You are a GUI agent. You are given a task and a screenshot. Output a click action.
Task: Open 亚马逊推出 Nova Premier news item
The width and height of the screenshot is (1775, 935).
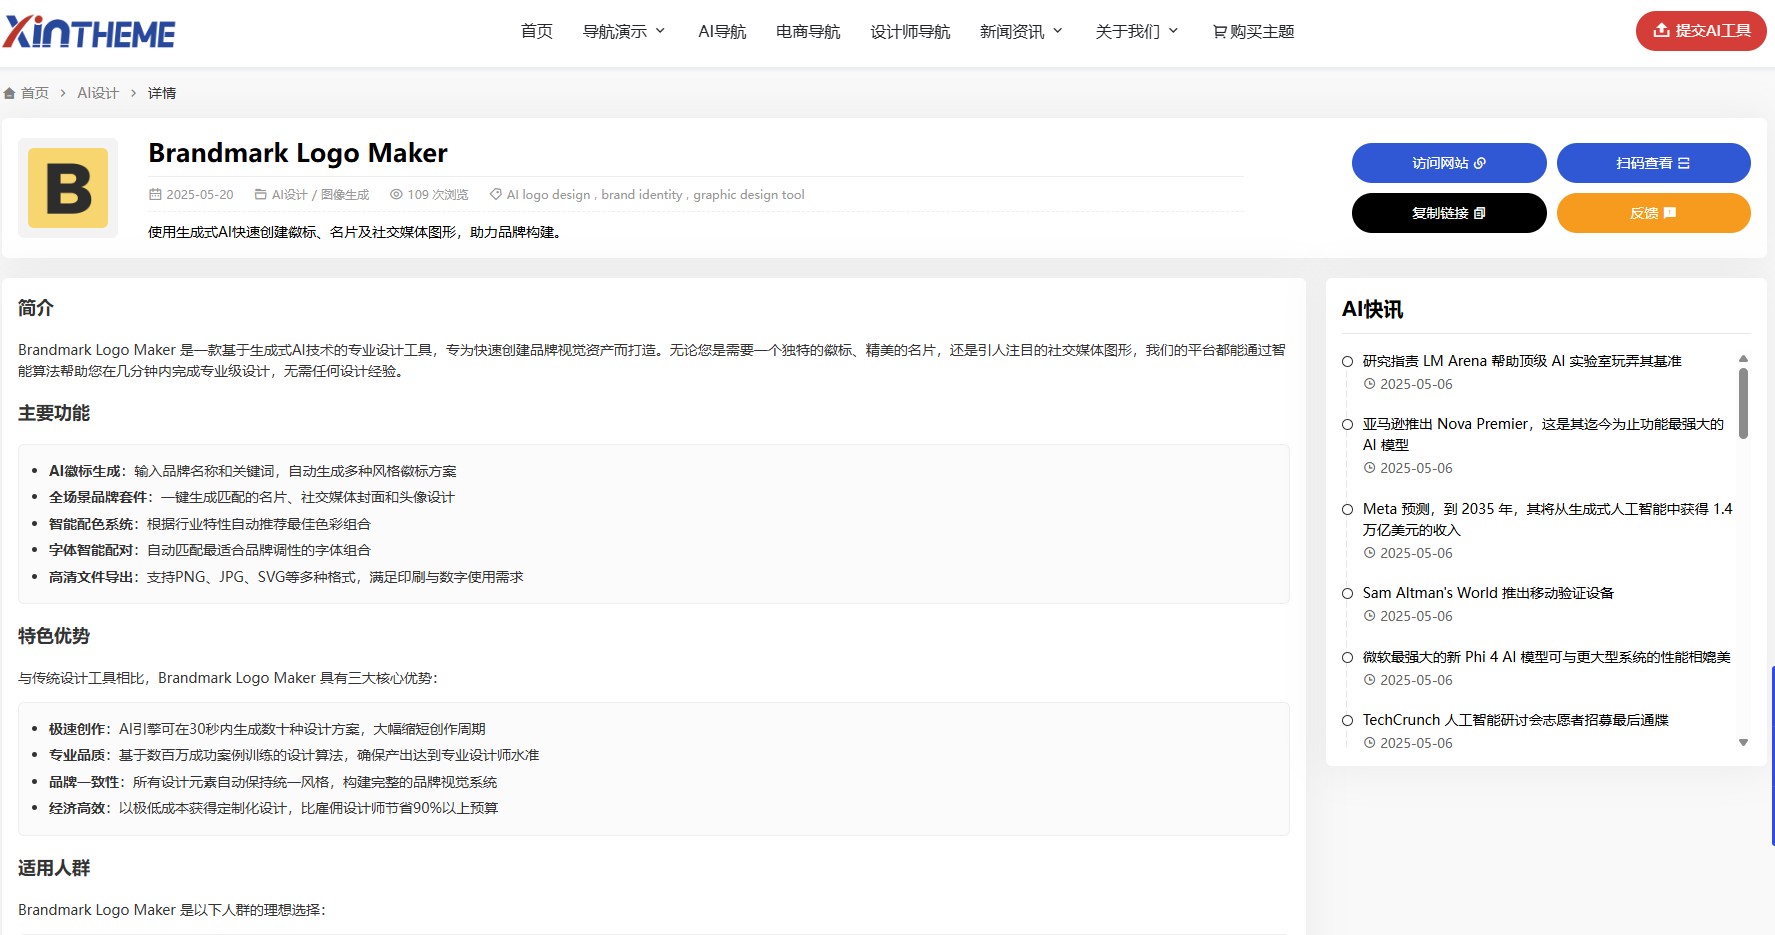point(1543,434)
